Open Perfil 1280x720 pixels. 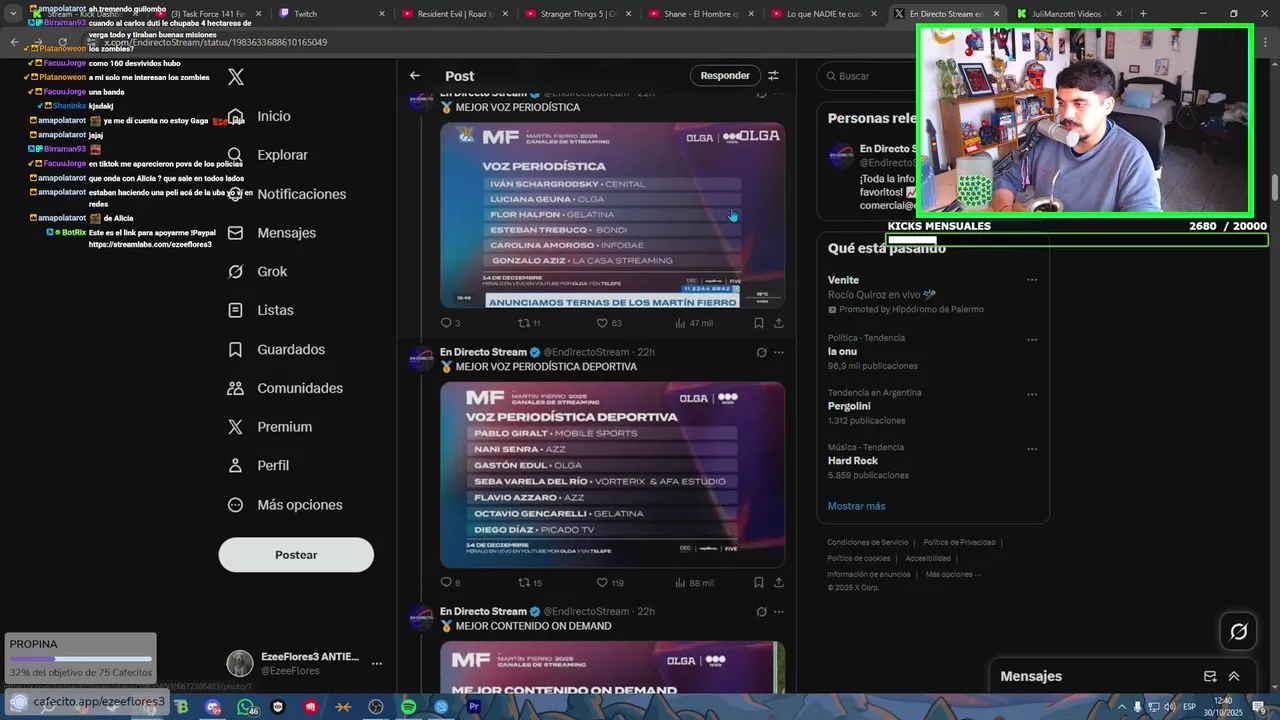pyautogui.click(x=259, y=466)
